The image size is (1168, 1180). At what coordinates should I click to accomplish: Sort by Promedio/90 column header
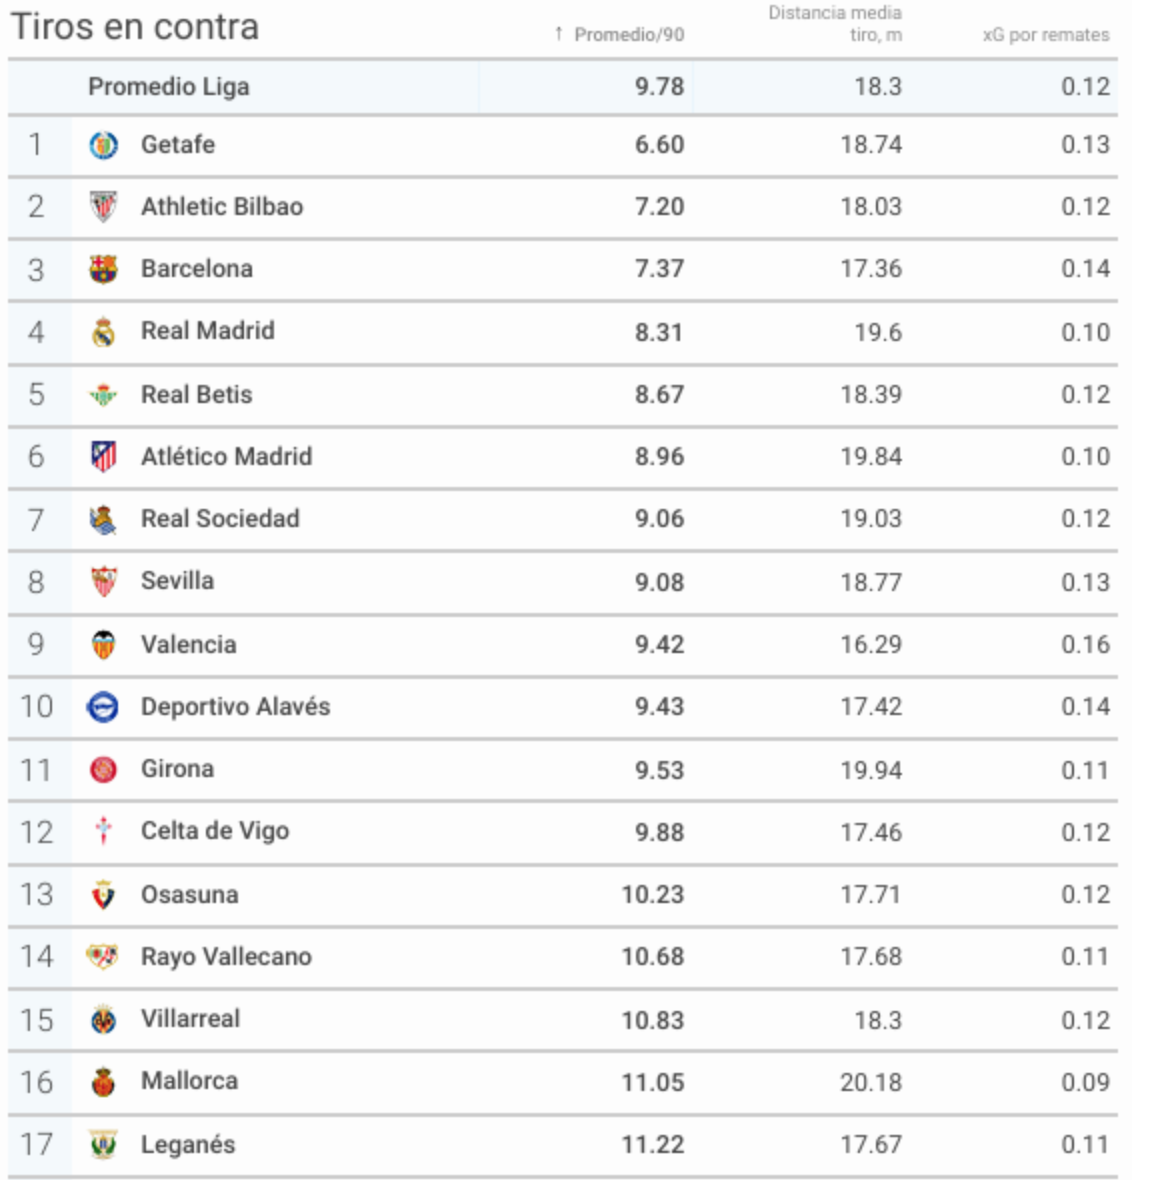(619, 35)
